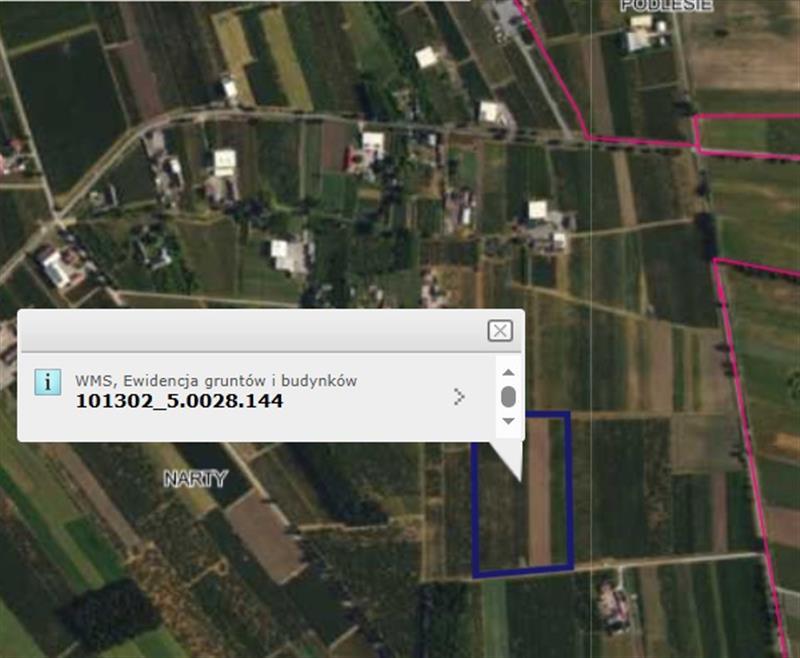Image resolution: width=800 pixels, height=658 pixels.
Task: Close the parcel info popup
Action: point(500,331)
